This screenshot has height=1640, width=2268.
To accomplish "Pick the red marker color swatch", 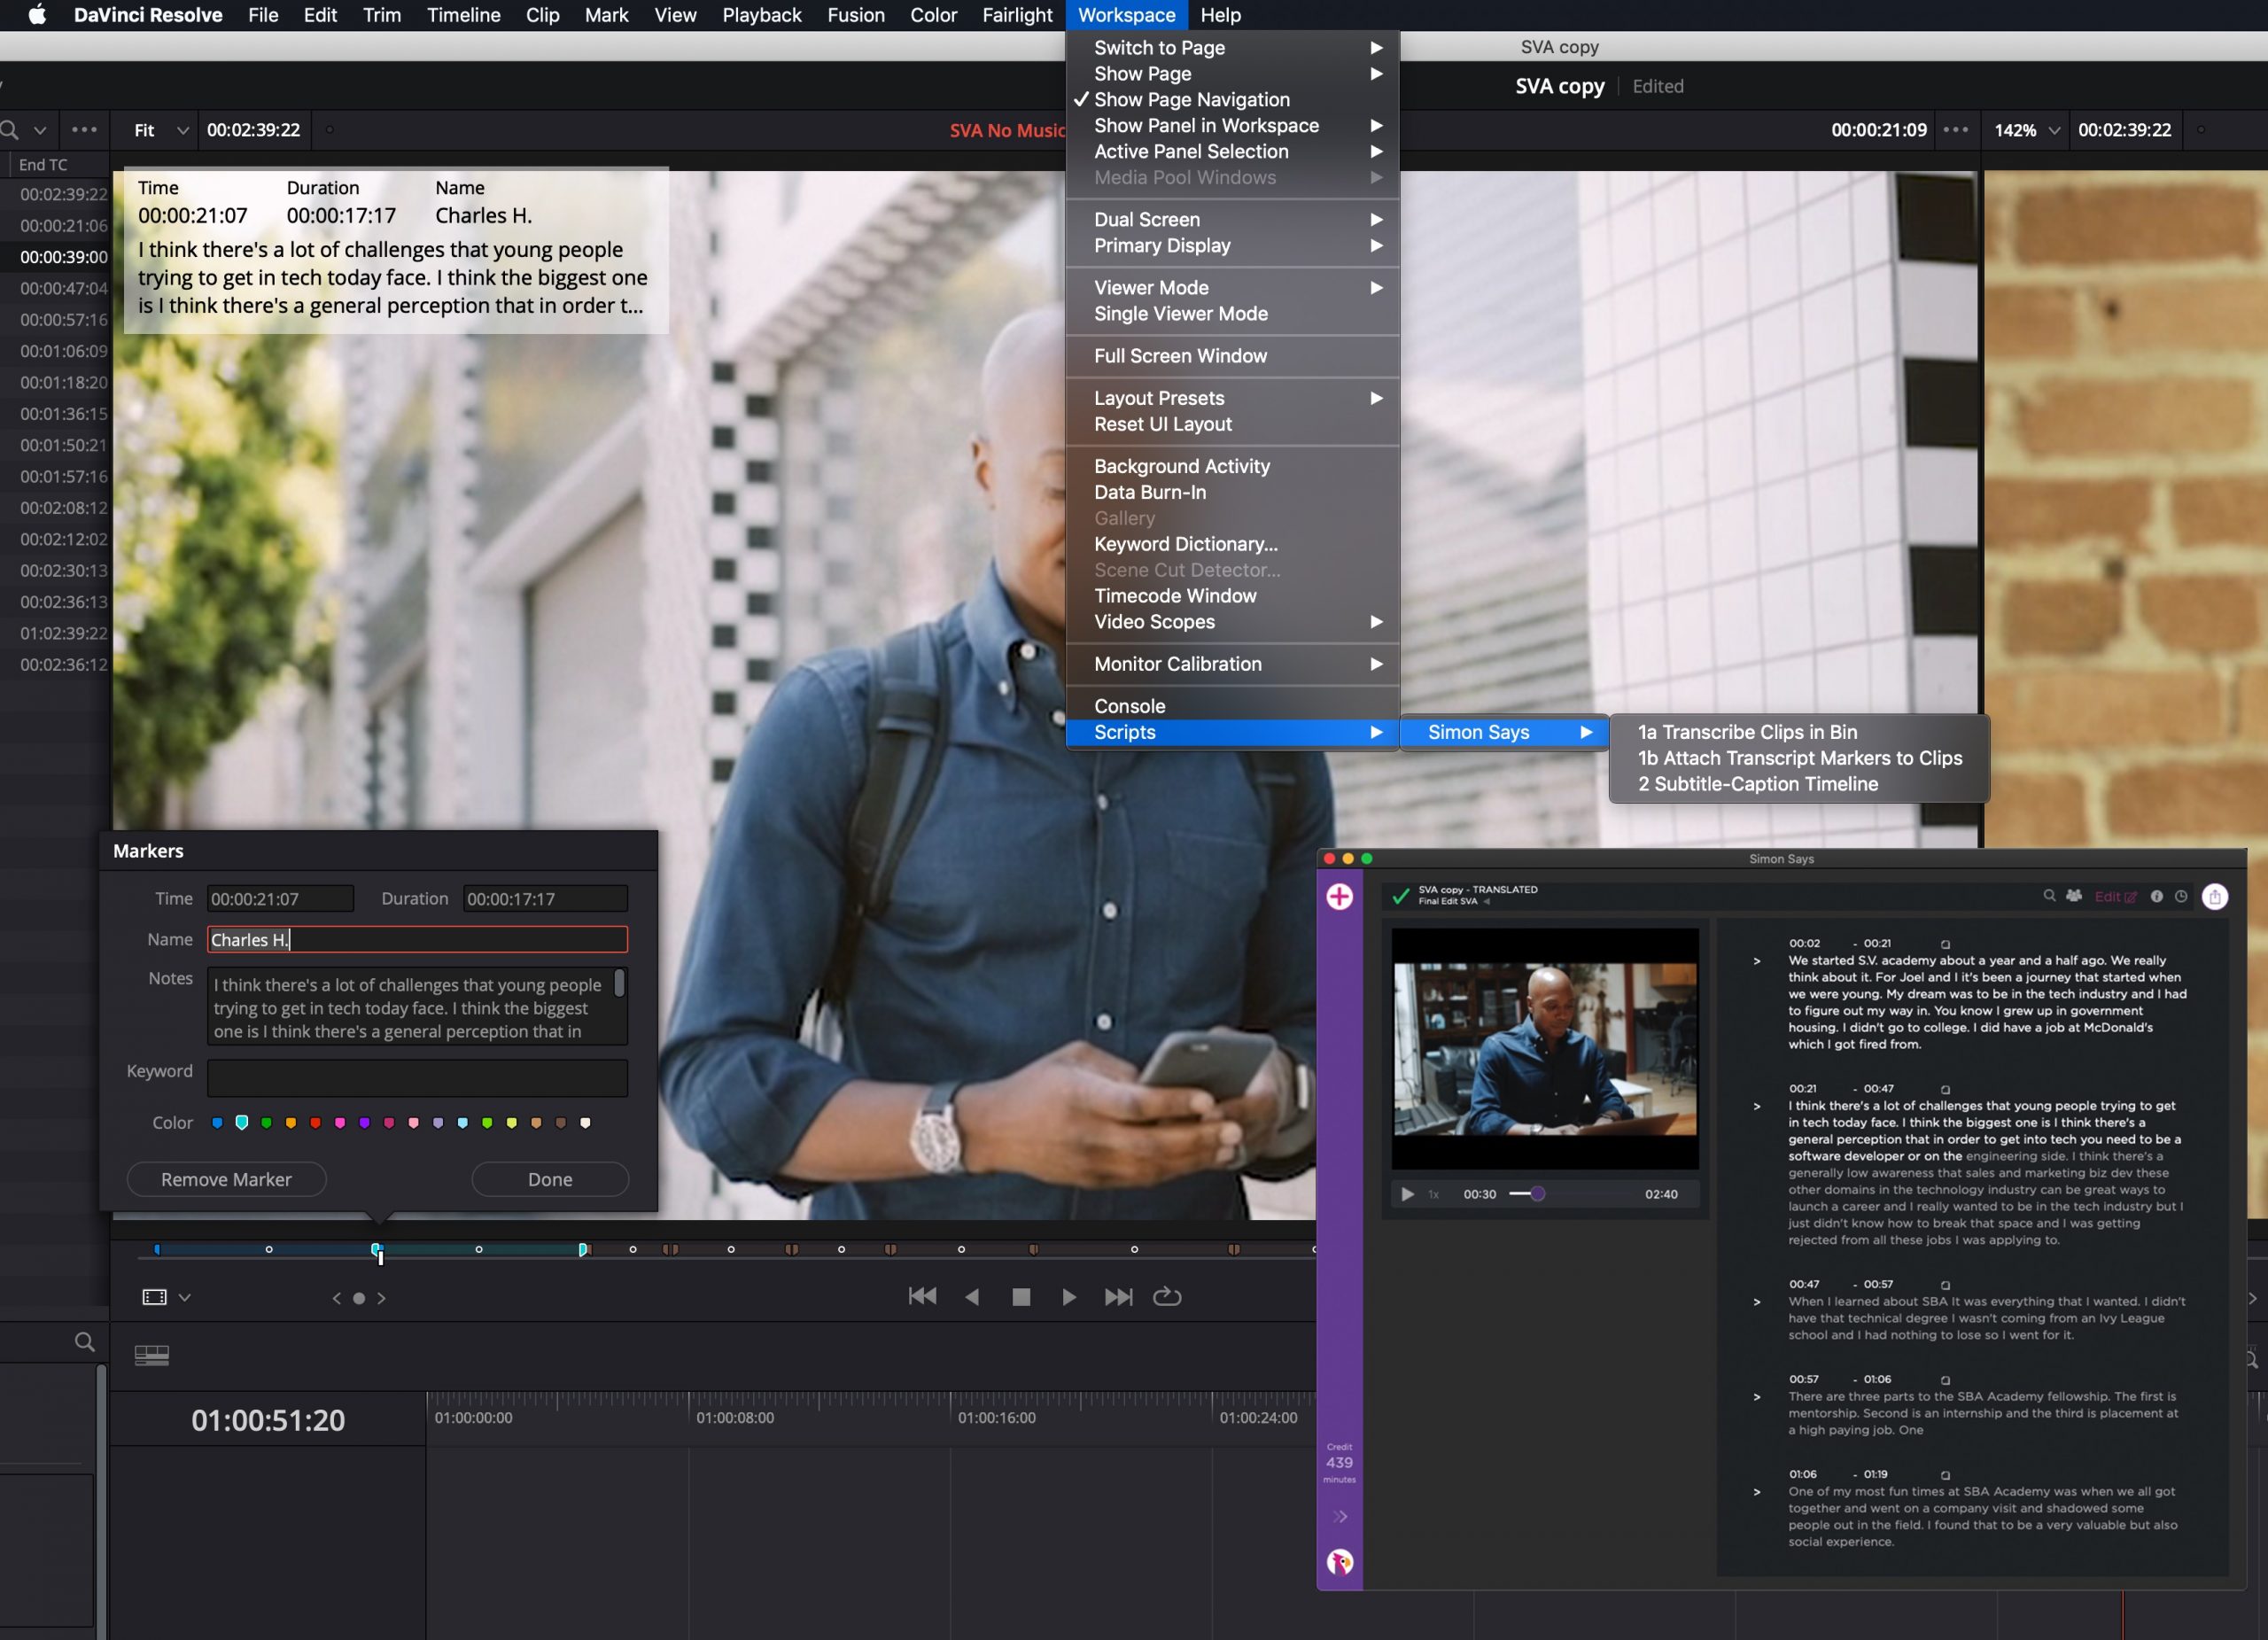I will [x=315, y=1123].
